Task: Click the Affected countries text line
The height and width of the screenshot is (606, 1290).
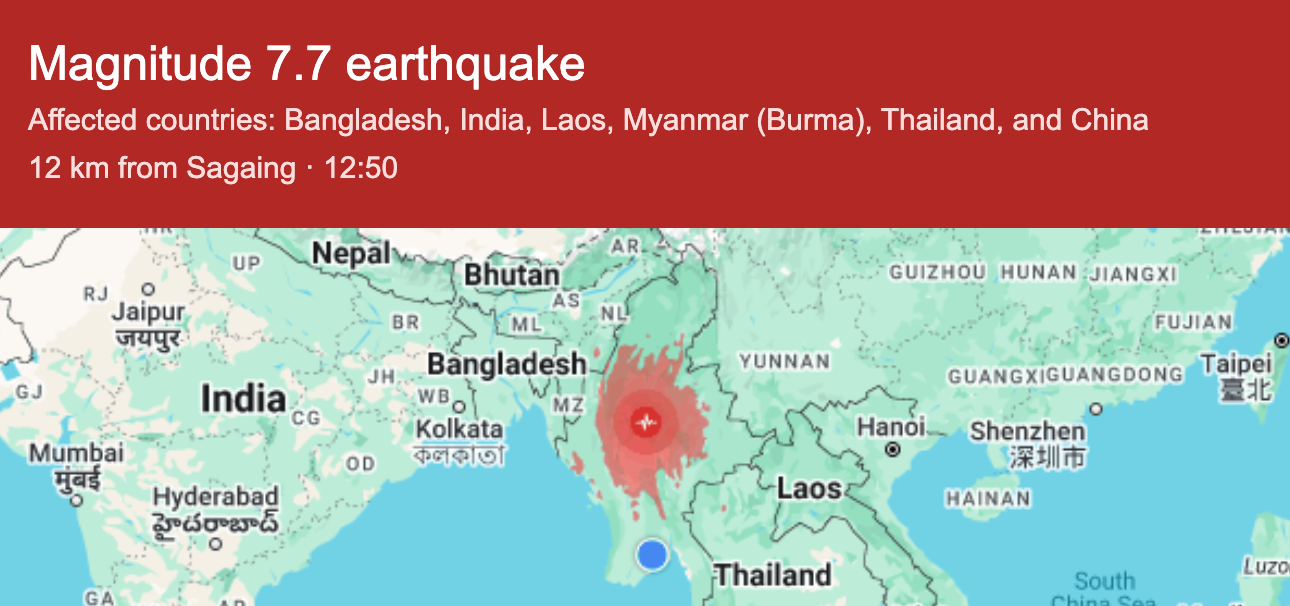Action: click(588, 121)
